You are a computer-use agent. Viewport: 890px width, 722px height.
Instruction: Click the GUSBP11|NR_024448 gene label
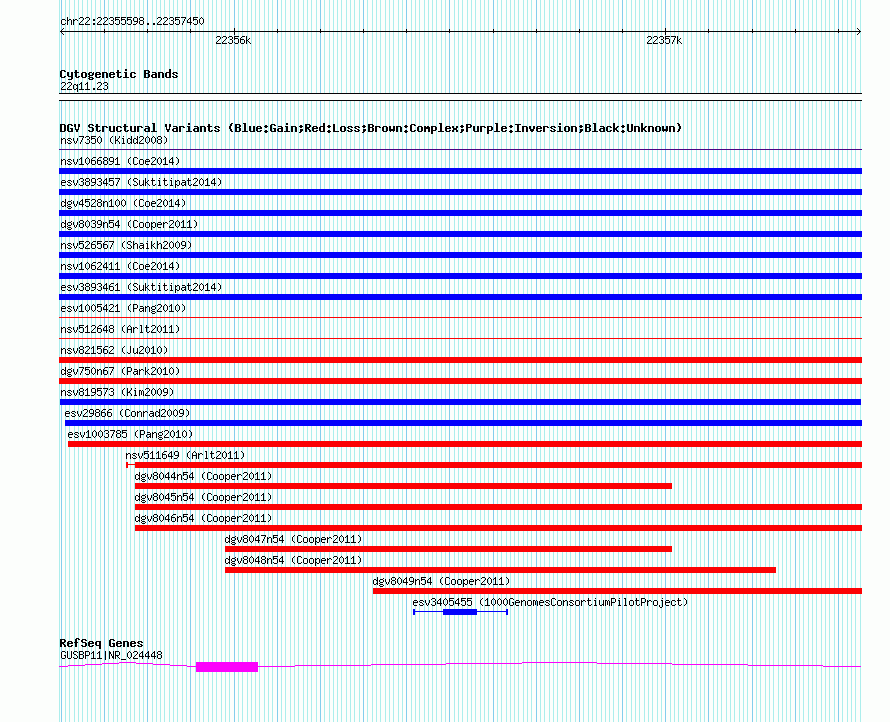(x=111, y=656)
